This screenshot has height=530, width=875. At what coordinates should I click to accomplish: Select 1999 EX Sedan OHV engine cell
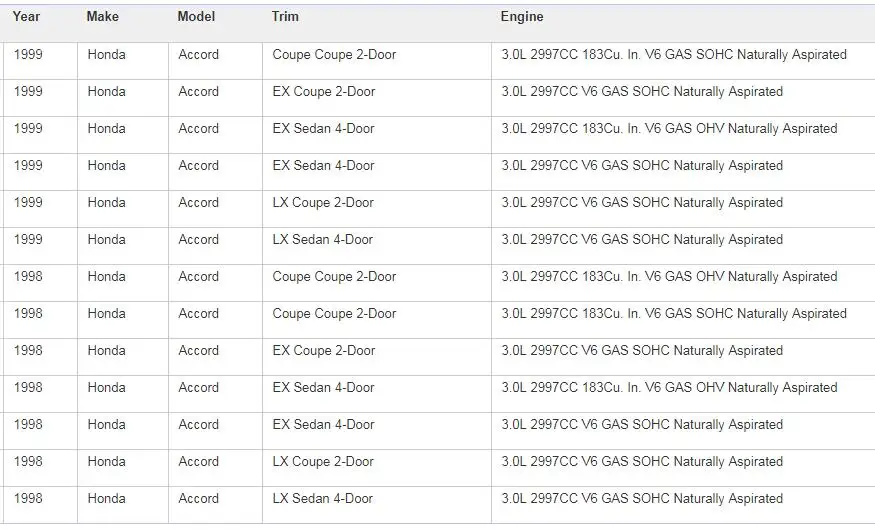click(683, 135)
